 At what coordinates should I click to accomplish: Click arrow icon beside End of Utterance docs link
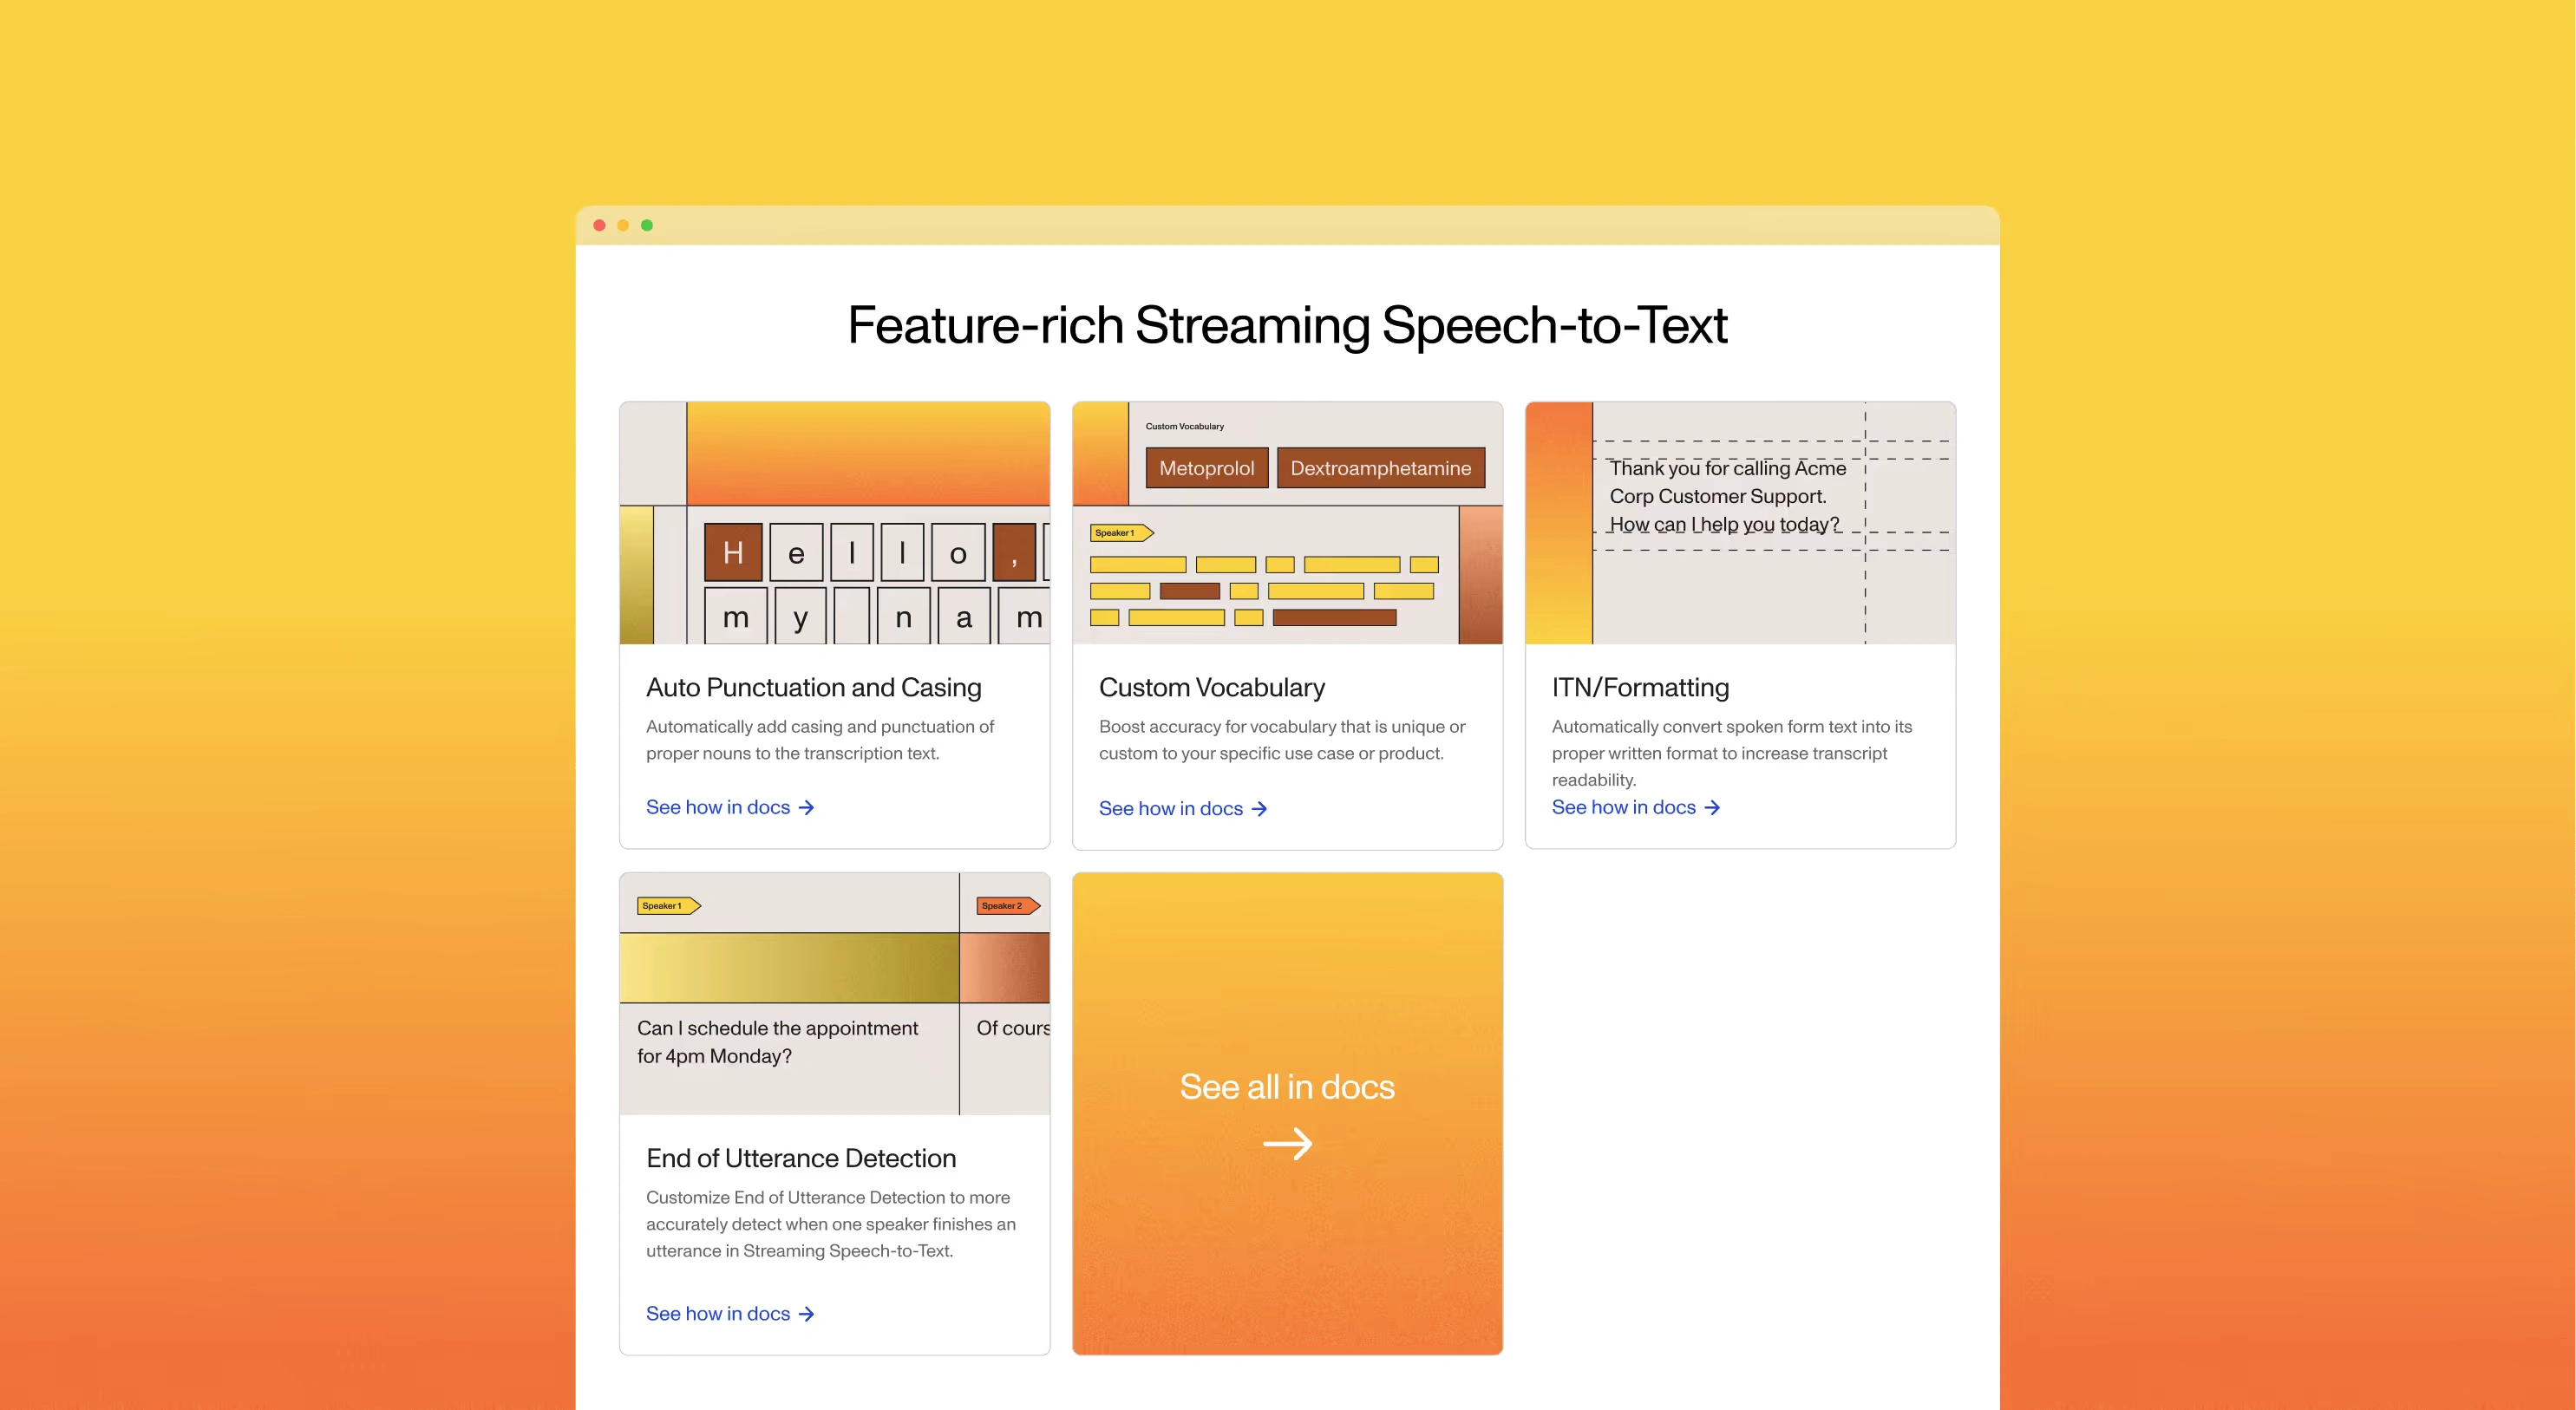(x=806, y=1314)
